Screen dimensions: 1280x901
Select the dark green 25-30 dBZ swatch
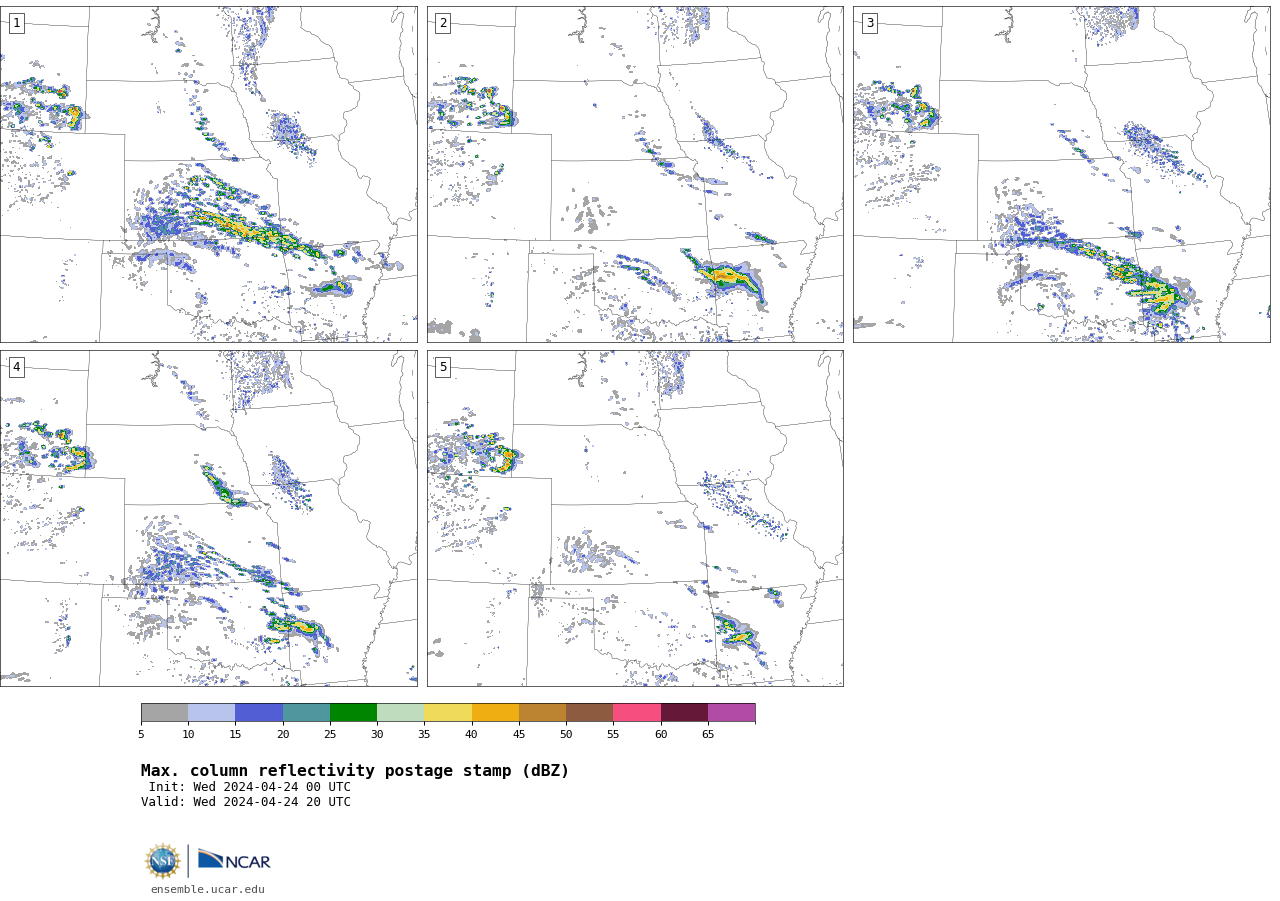353,713
